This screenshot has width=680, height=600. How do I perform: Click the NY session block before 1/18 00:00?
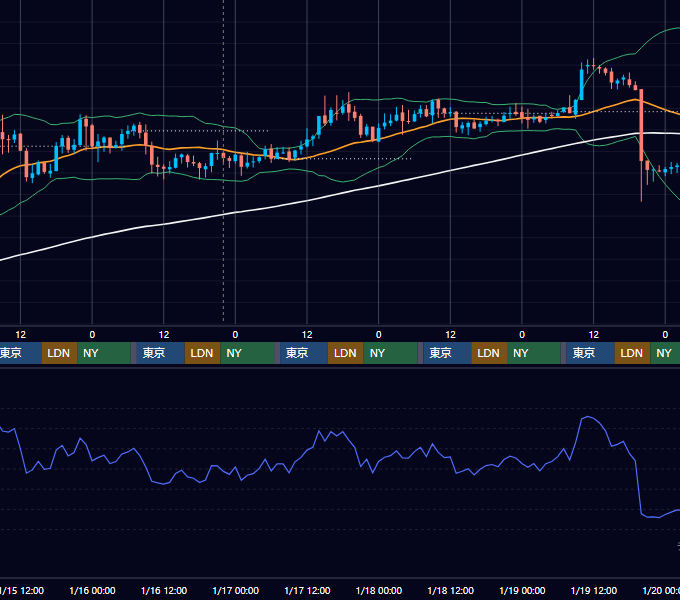[390, 353]
